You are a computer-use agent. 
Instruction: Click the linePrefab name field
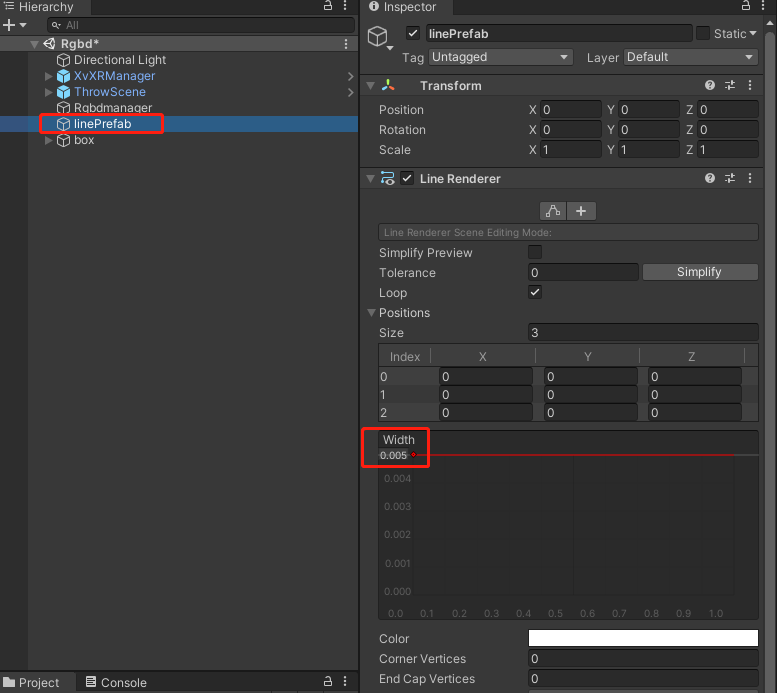point(559,33)
